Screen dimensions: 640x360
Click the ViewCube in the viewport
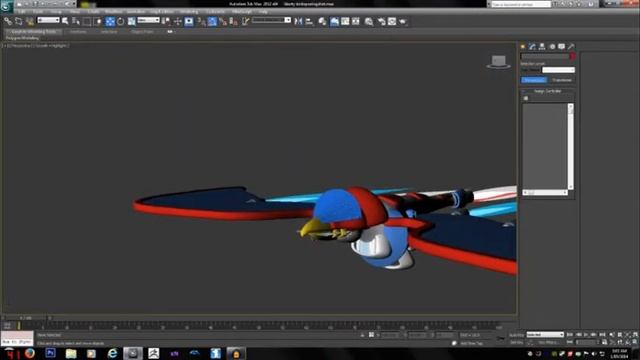(498, 62)
